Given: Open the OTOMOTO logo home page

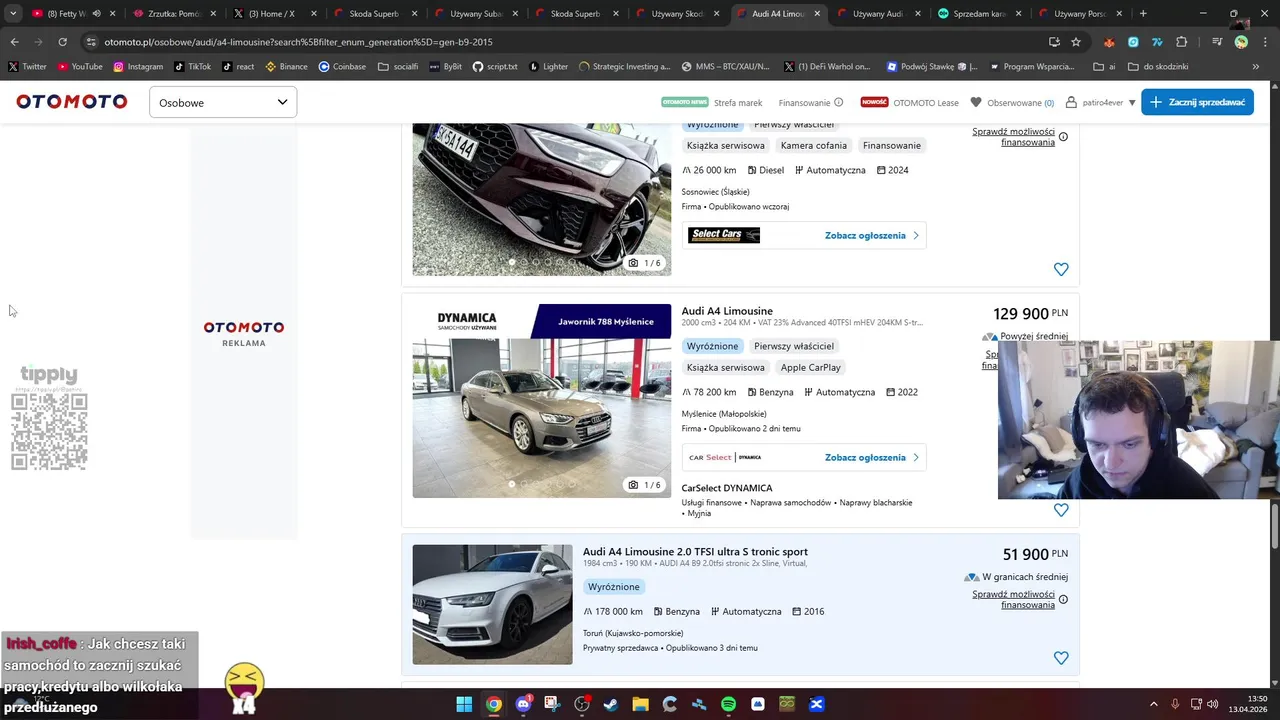Looking at the screenshot, I should [x=72, y=102].
